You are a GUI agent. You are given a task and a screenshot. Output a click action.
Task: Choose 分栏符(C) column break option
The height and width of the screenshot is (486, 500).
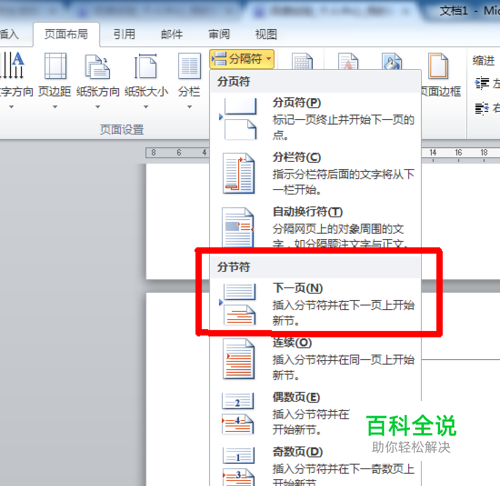pos(315,173)
